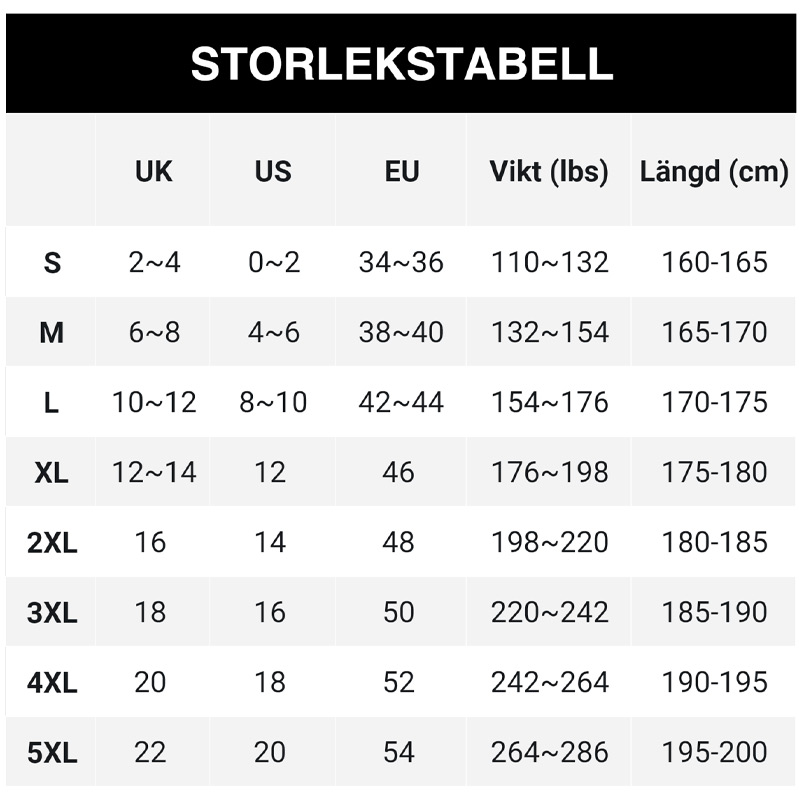Click the 160-165 length cell
The image size is (800, 800).
714,263
